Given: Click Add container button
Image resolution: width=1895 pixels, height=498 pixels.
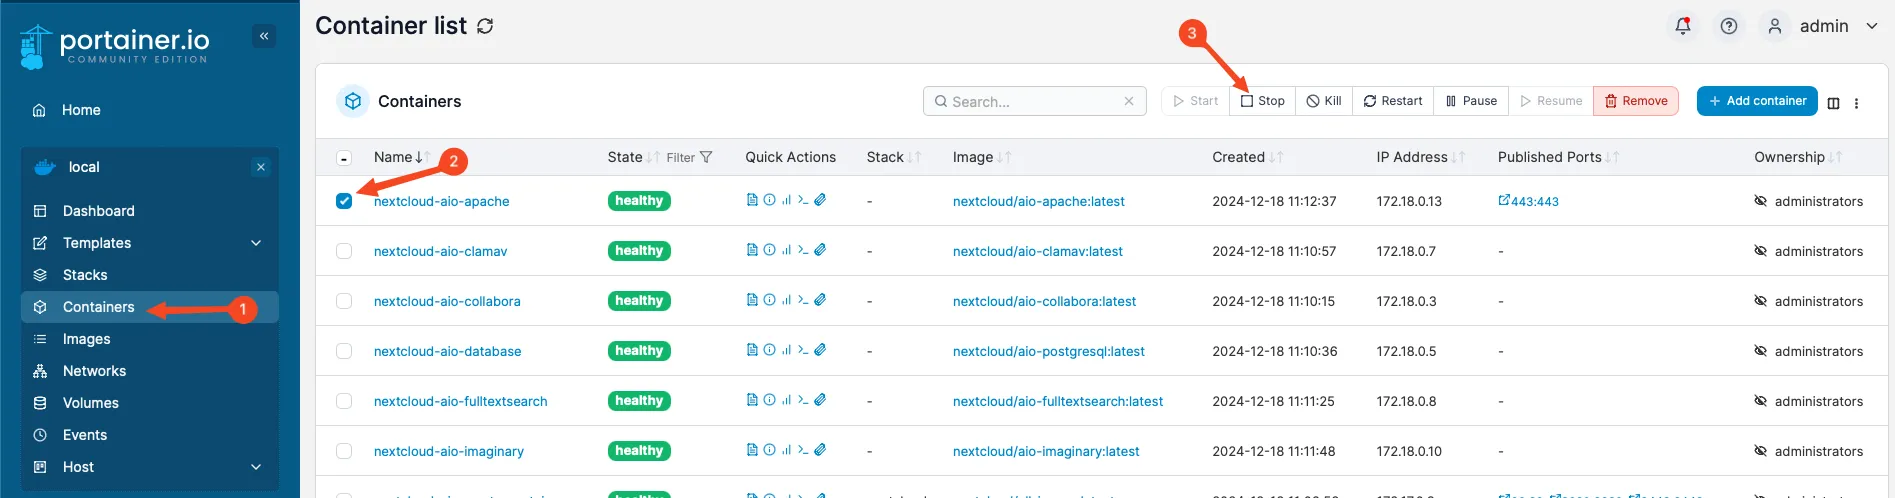Looking at the screenshot, I should (x=1757, y=101).
